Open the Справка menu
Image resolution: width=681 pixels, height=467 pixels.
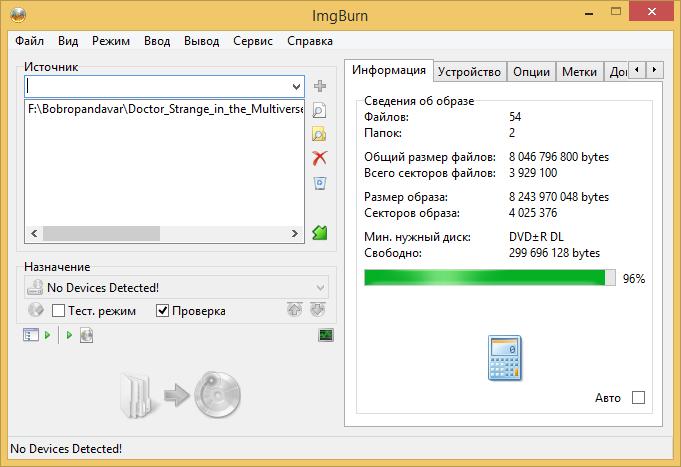coord(310,41)
